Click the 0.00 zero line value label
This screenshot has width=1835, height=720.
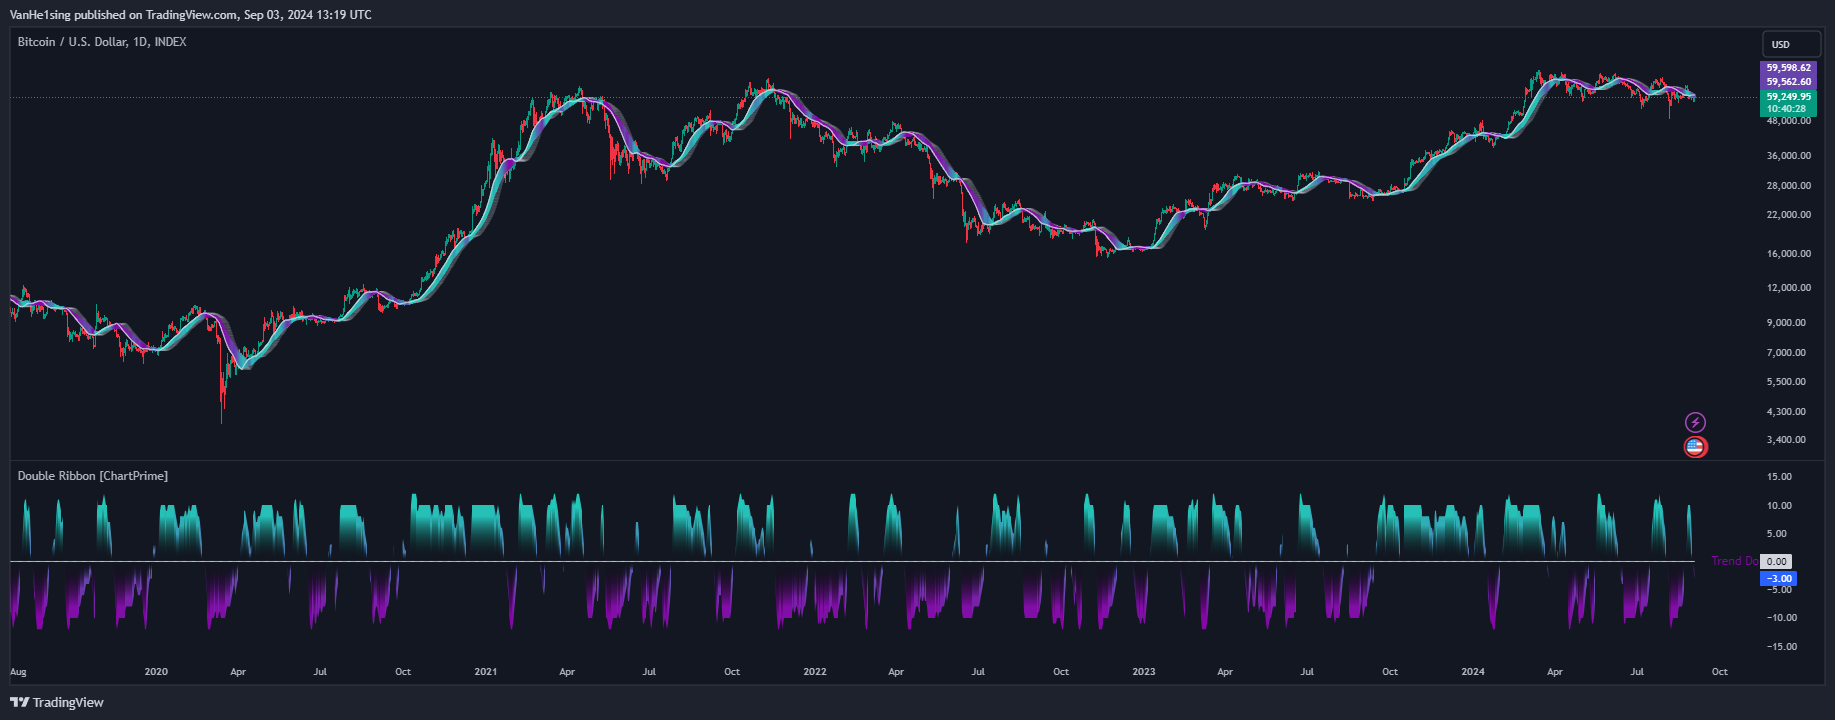[1776, 562]
